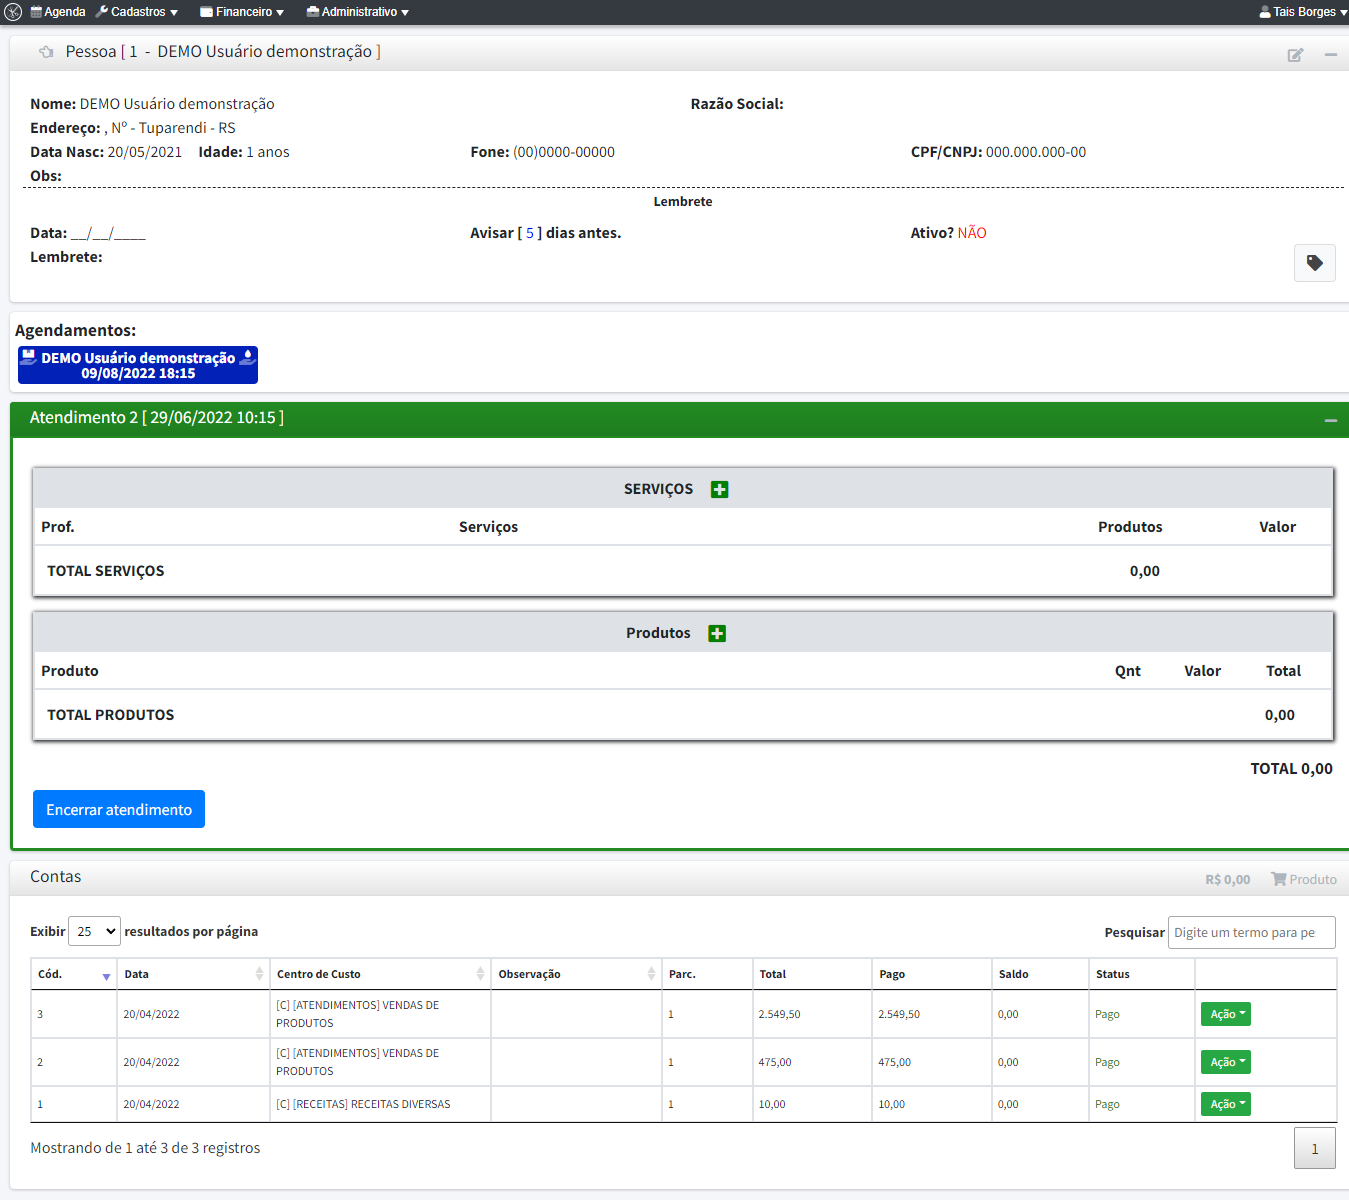Viewport: 1349px width, 1200px height.
Task: Open Tais Borges user menu
Action: (x=1303, y=12)
